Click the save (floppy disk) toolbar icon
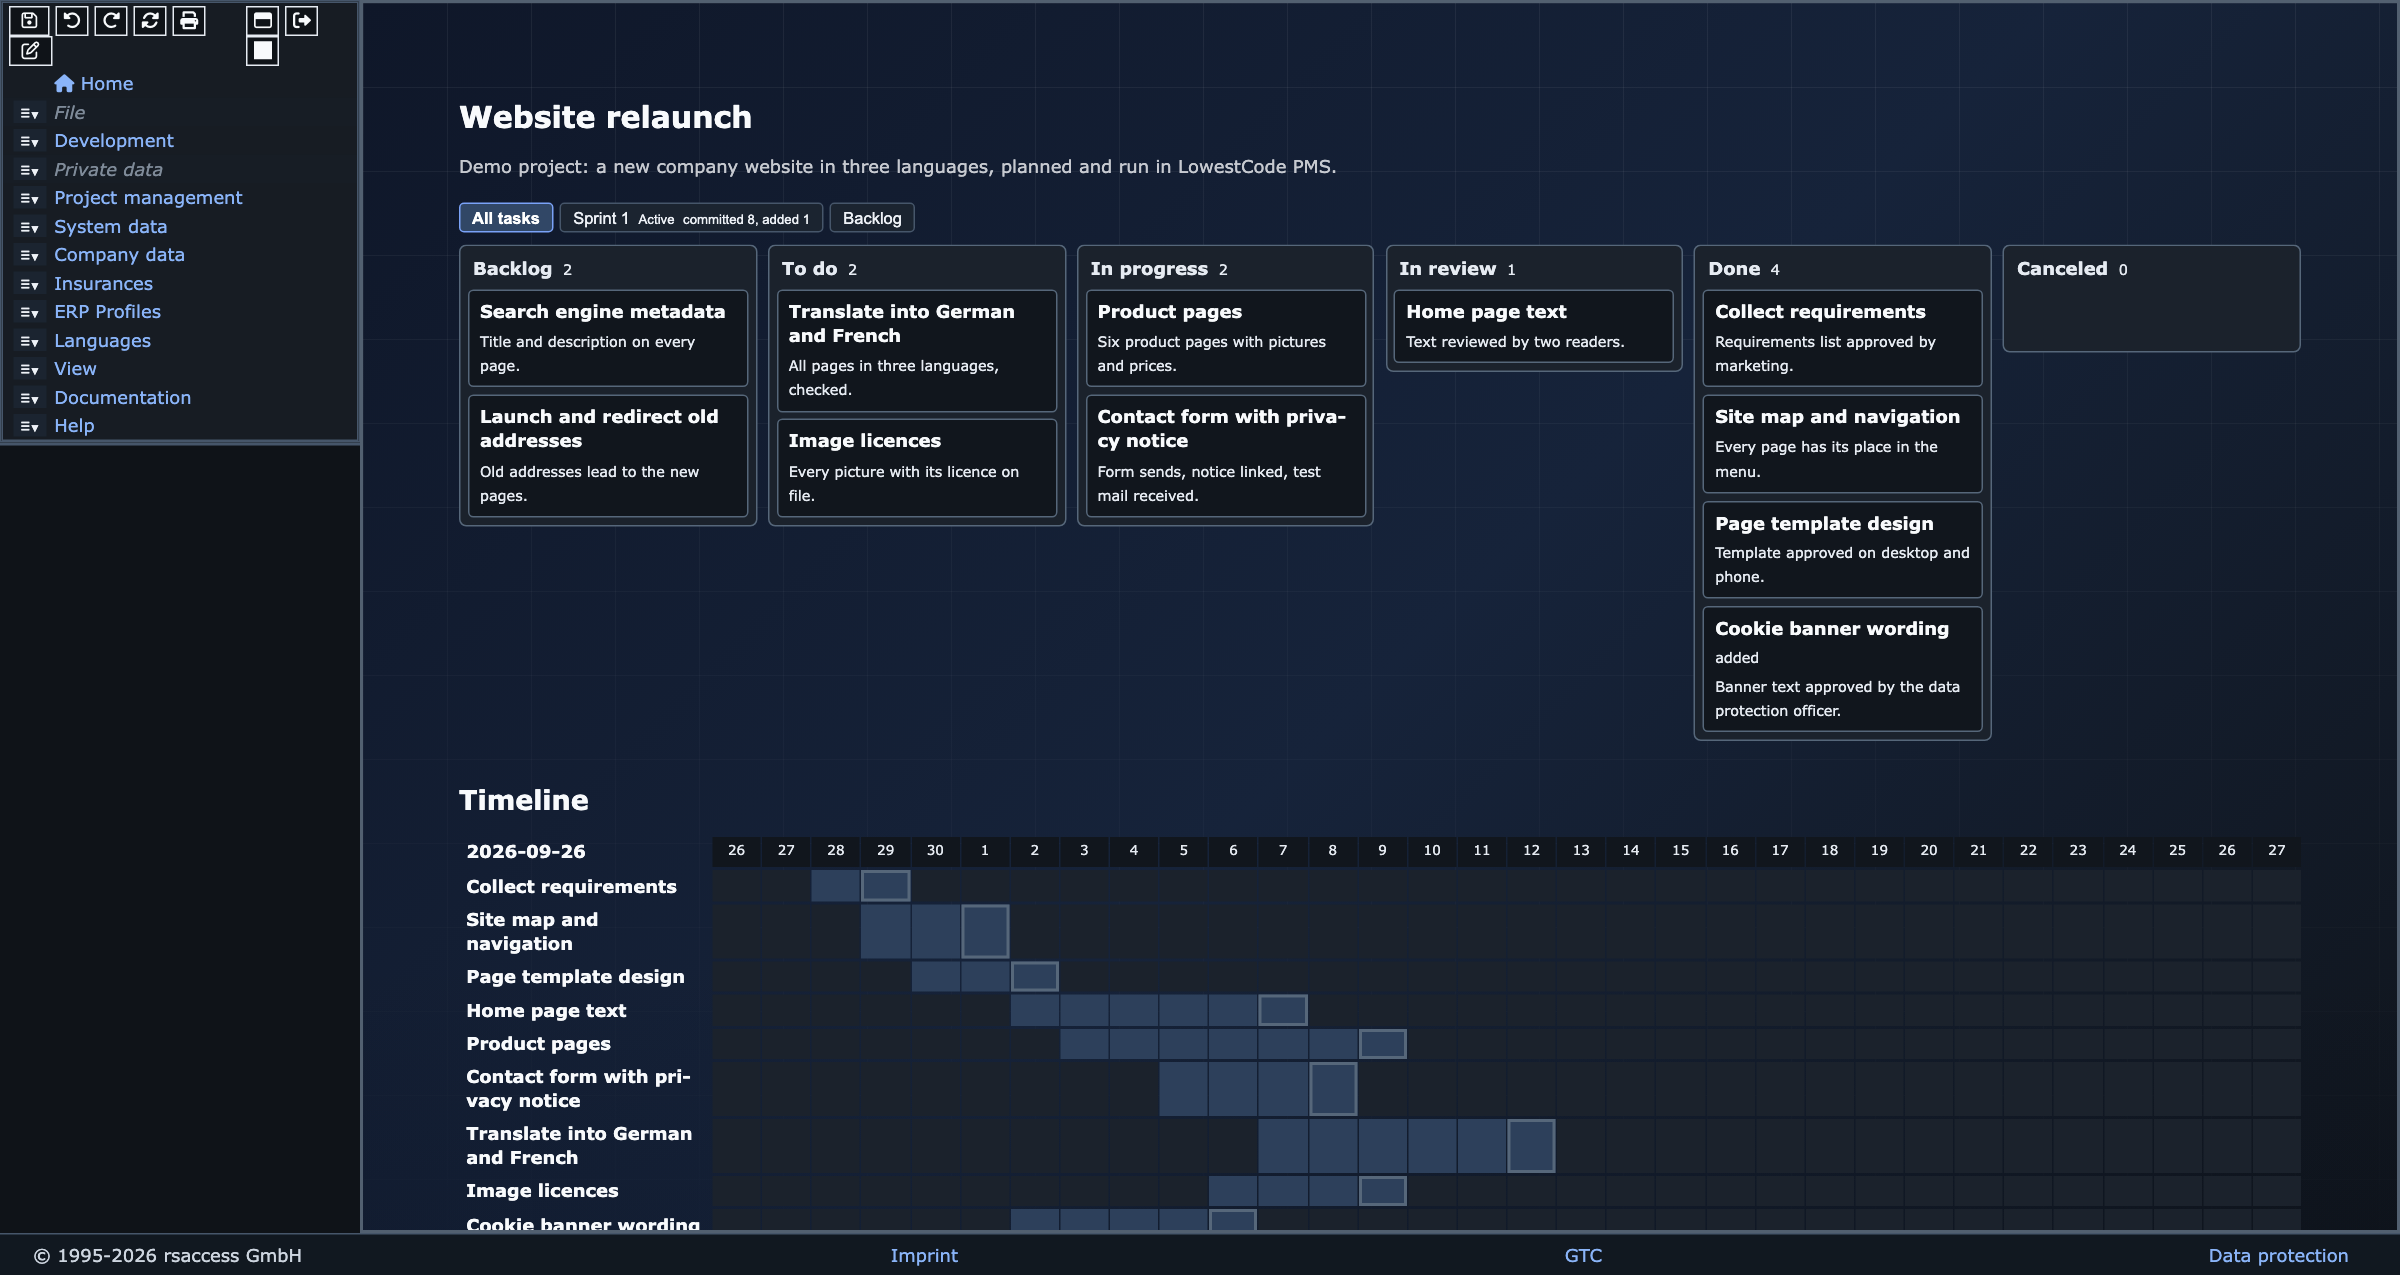This screenshot has width=2400, height=1275. click(29, 20)
